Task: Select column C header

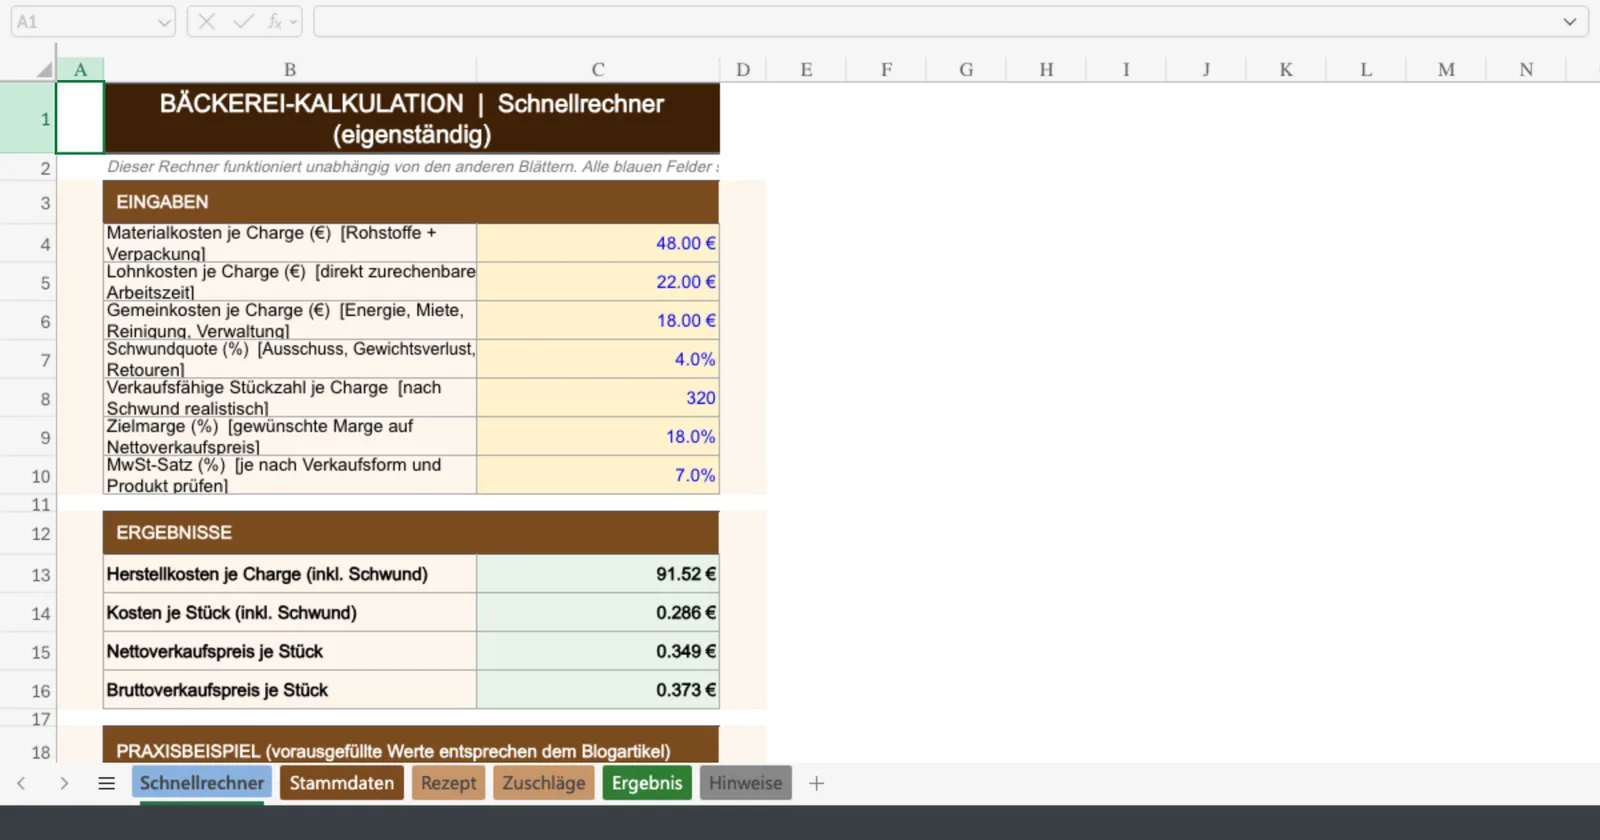Action: pyautogui.click(x=598, y=69)
